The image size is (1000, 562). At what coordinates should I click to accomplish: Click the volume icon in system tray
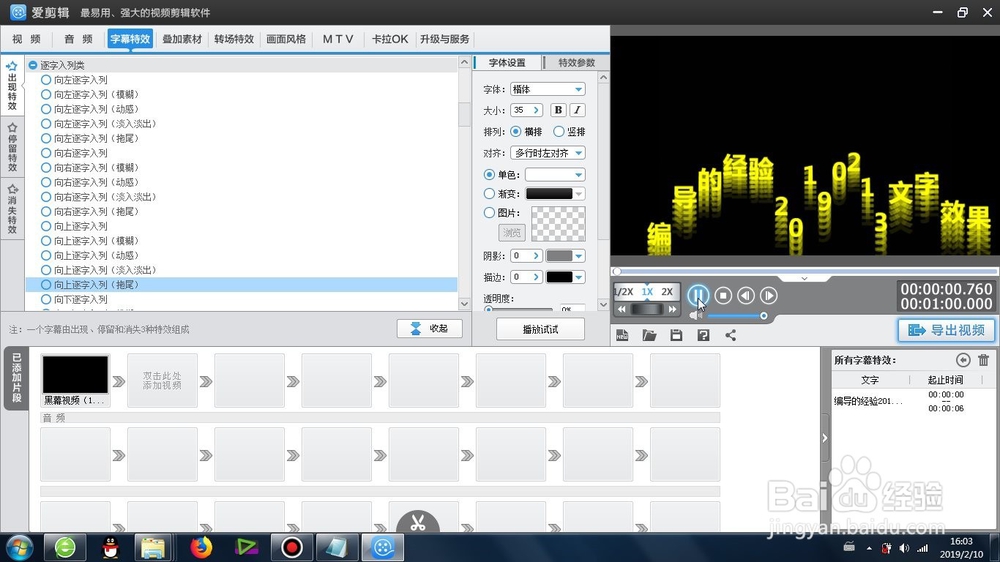click(904, 548)
